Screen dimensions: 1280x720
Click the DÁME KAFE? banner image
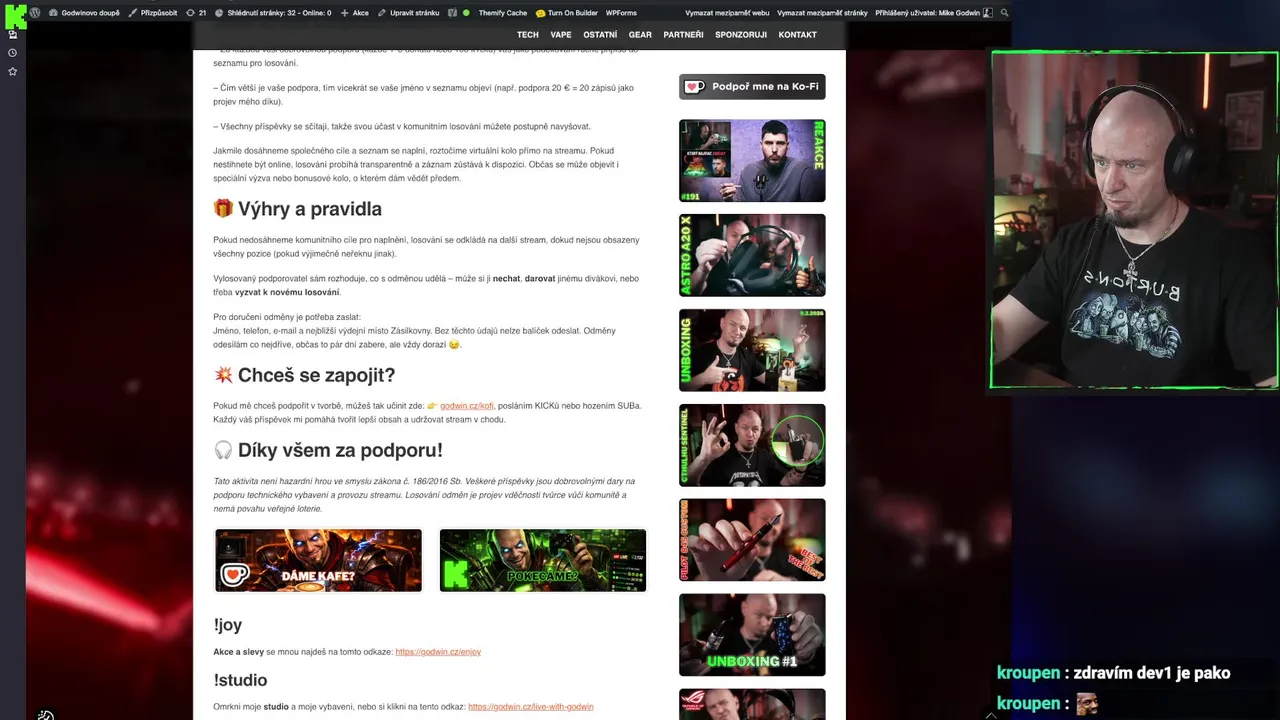coord(318,560)
